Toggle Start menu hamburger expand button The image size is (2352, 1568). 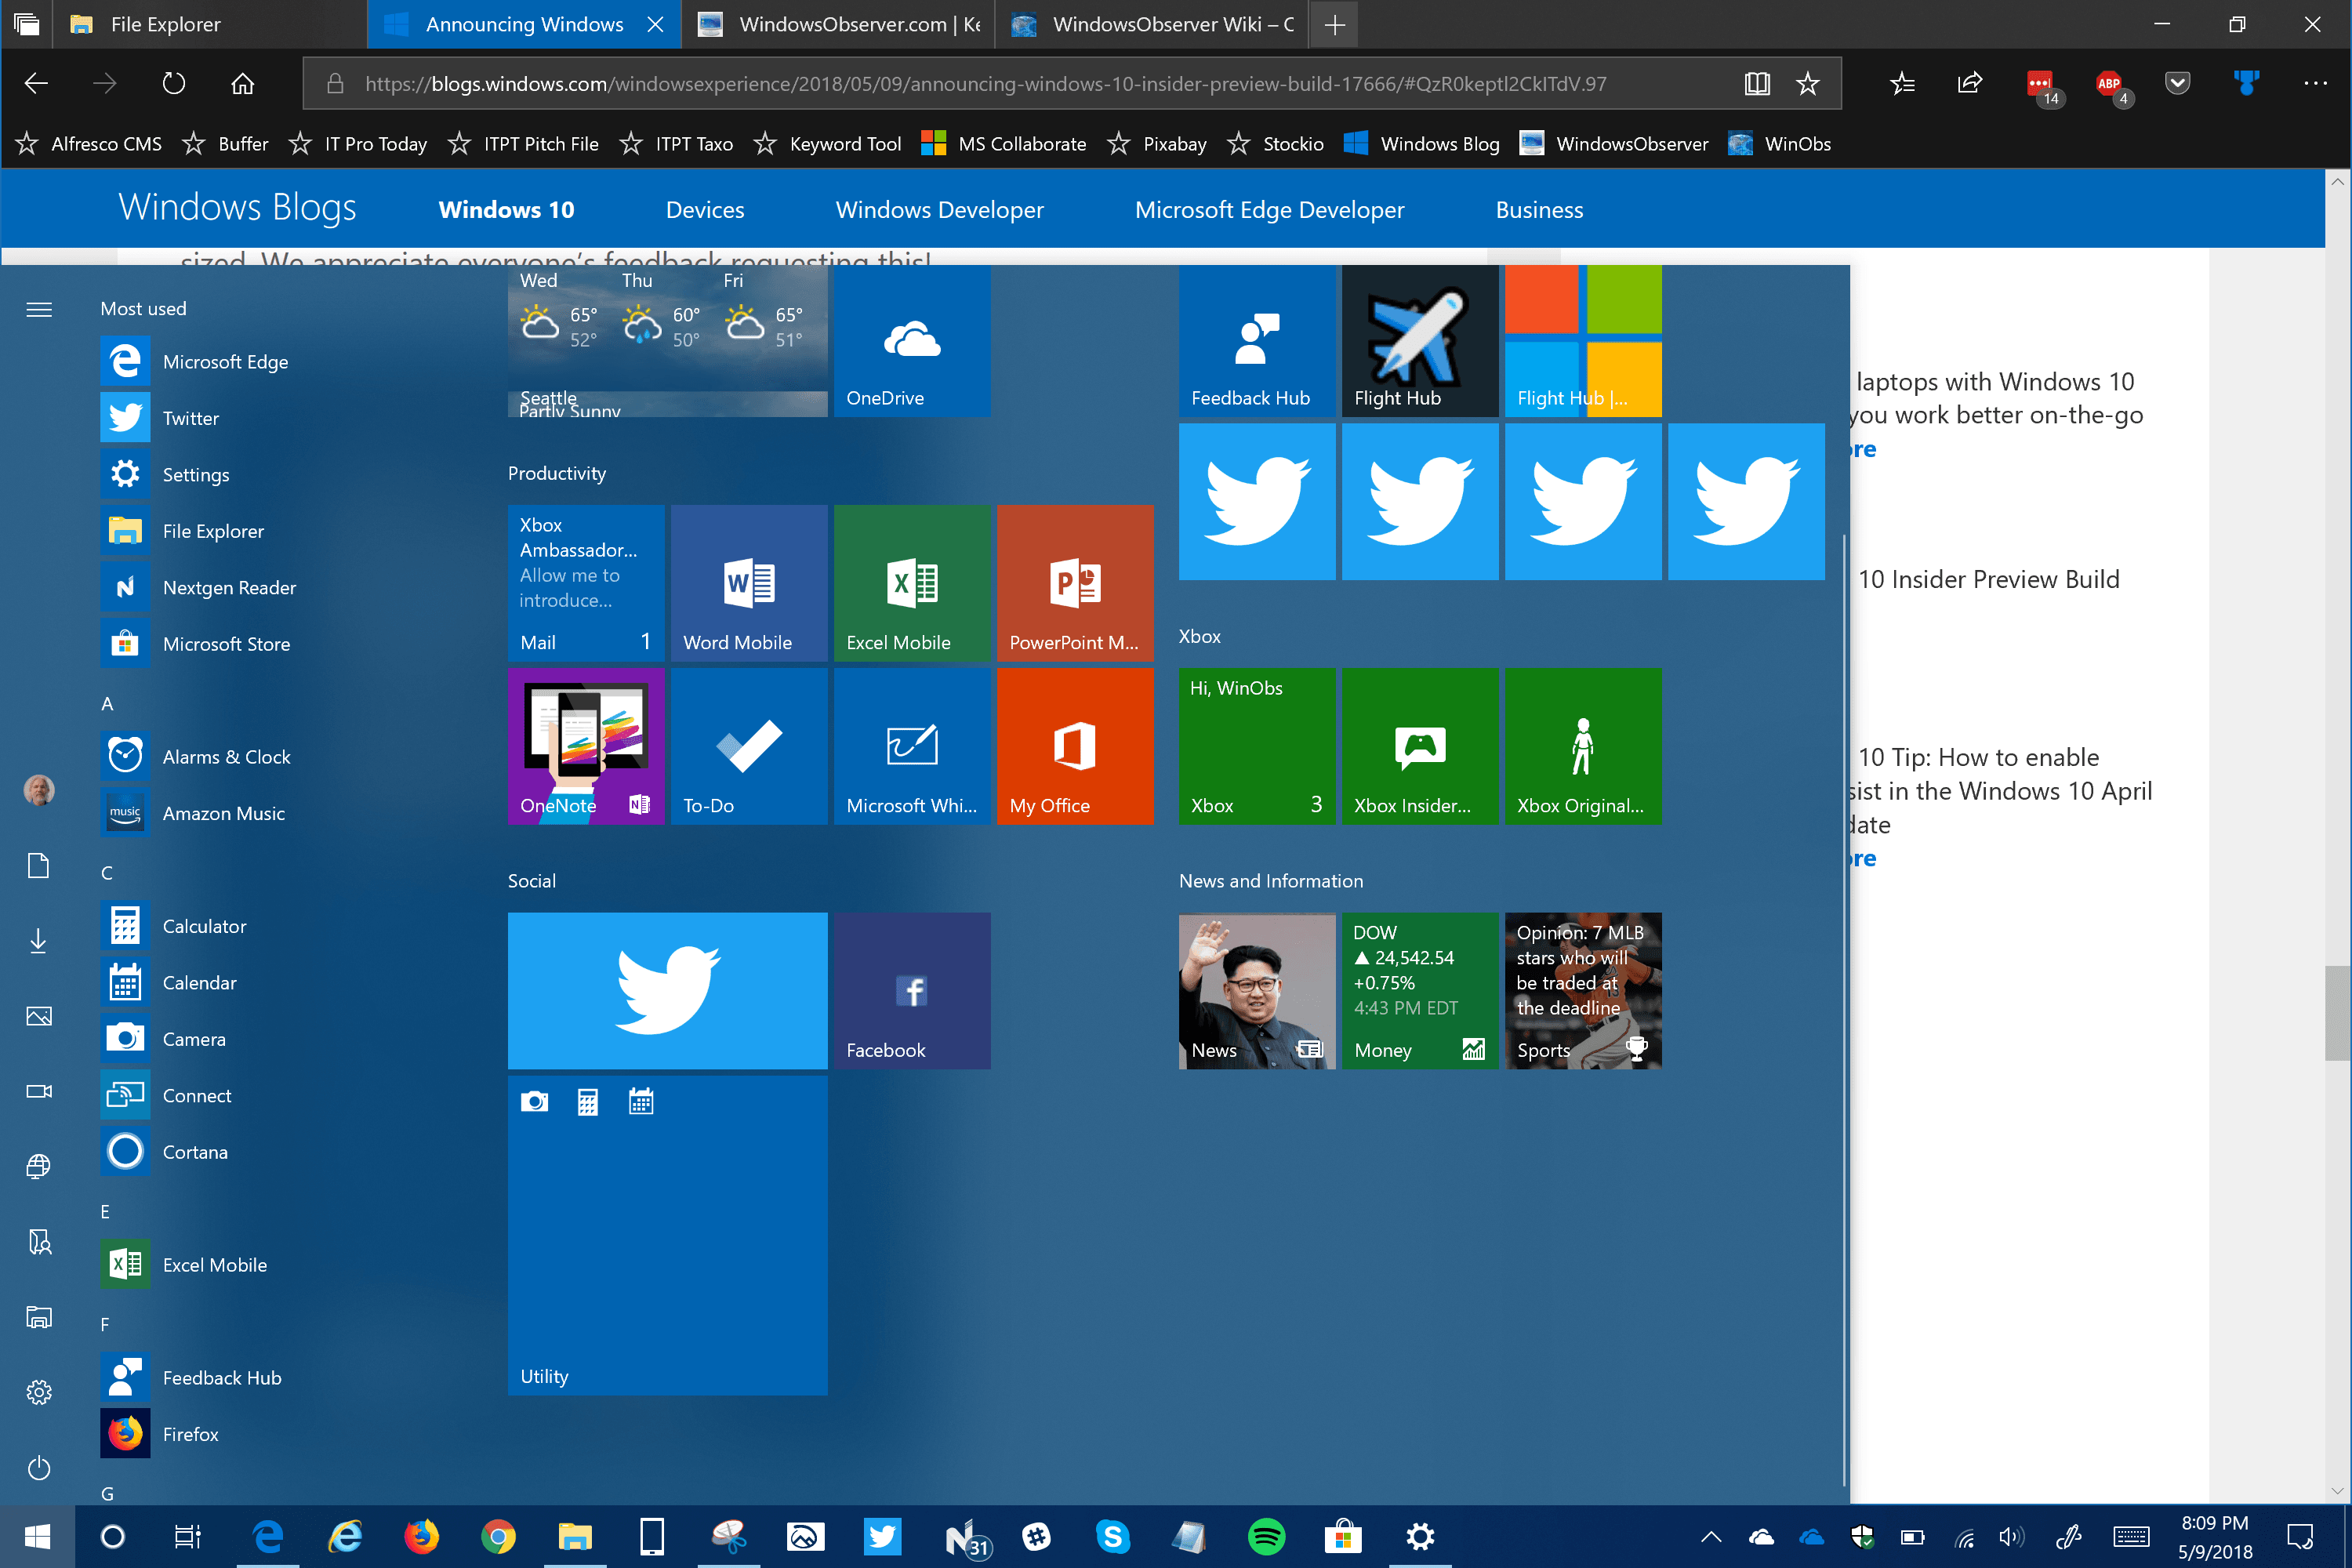pos(39,310)
